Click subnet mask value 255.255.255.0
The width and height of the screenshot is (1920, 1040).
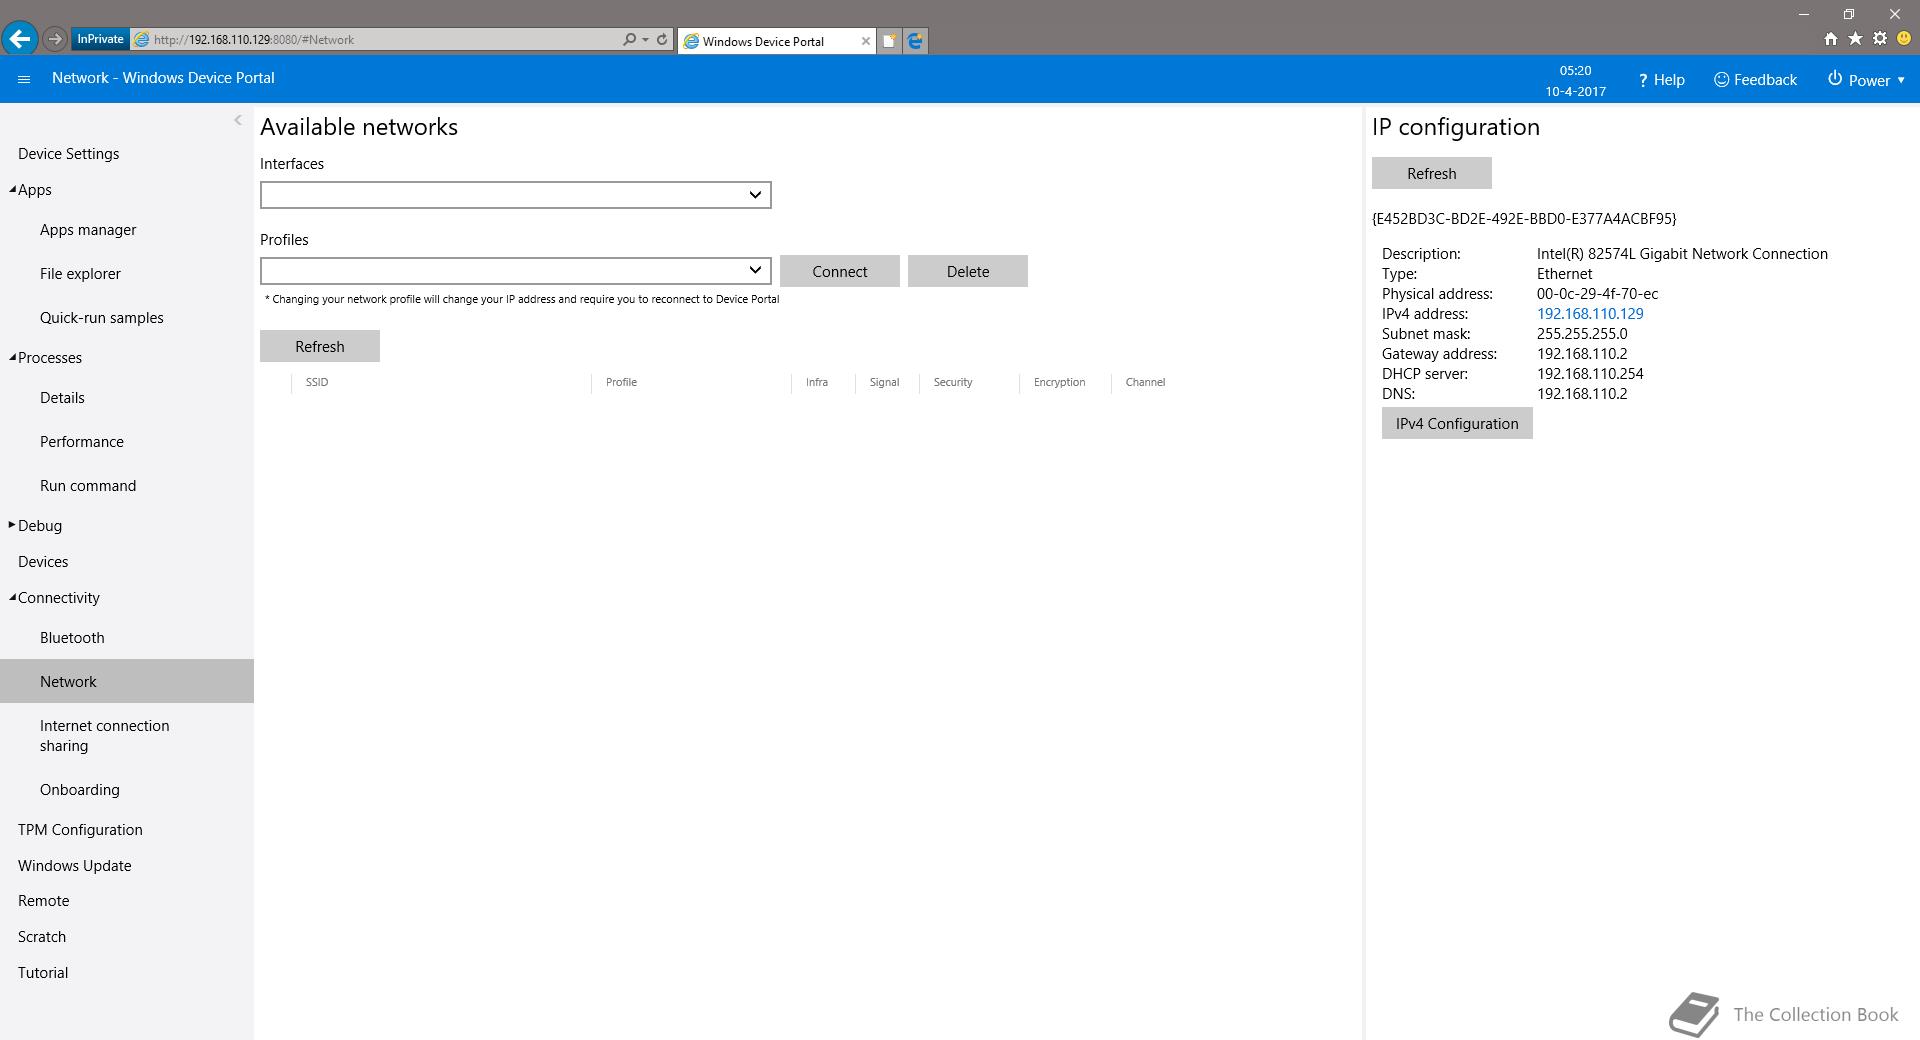[1582, 334]
